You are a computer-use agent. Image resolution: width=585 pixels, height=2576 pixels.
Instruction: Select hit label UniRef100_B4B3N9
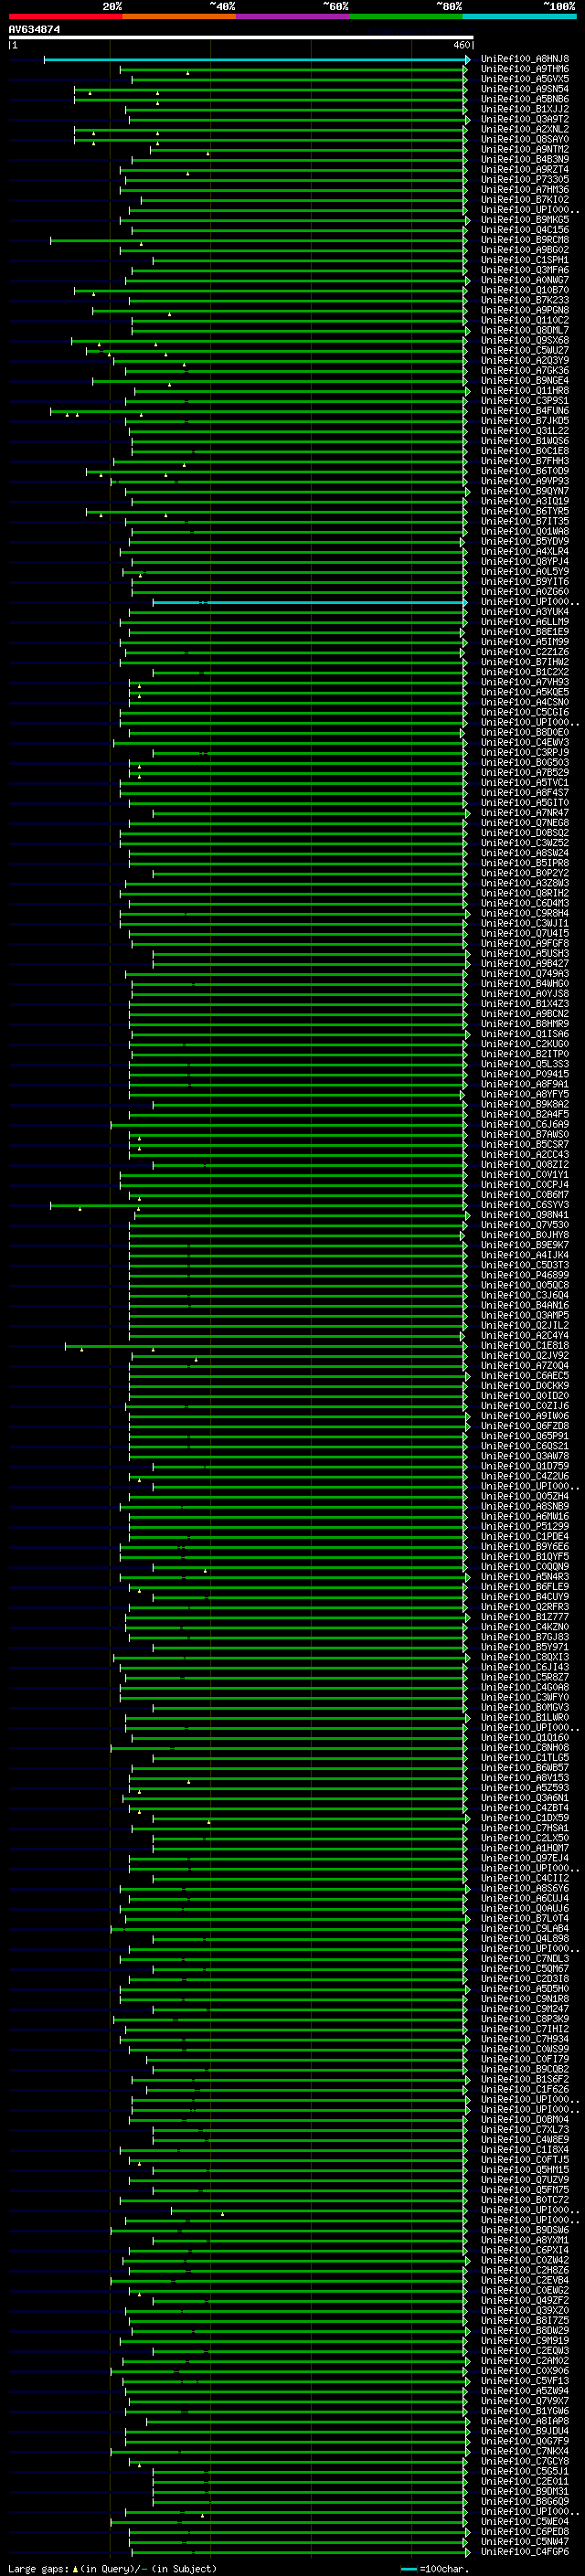525,159
